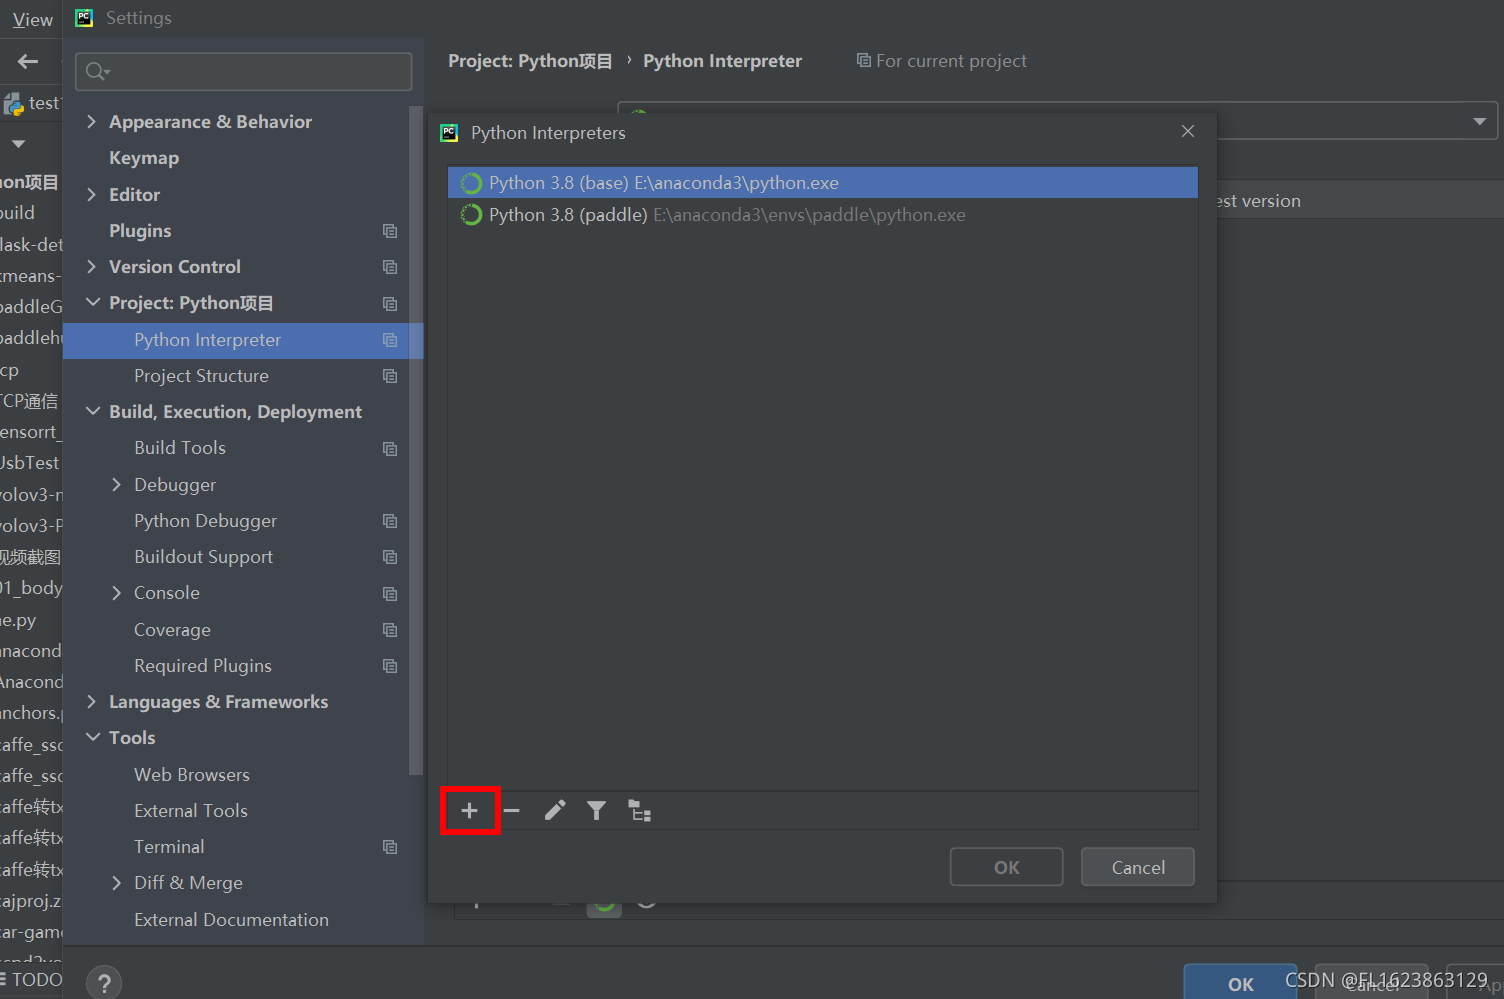Collapse Project: Python项目 section
The height and width of the screenshot is (999, 1504).
coord(92,303)
